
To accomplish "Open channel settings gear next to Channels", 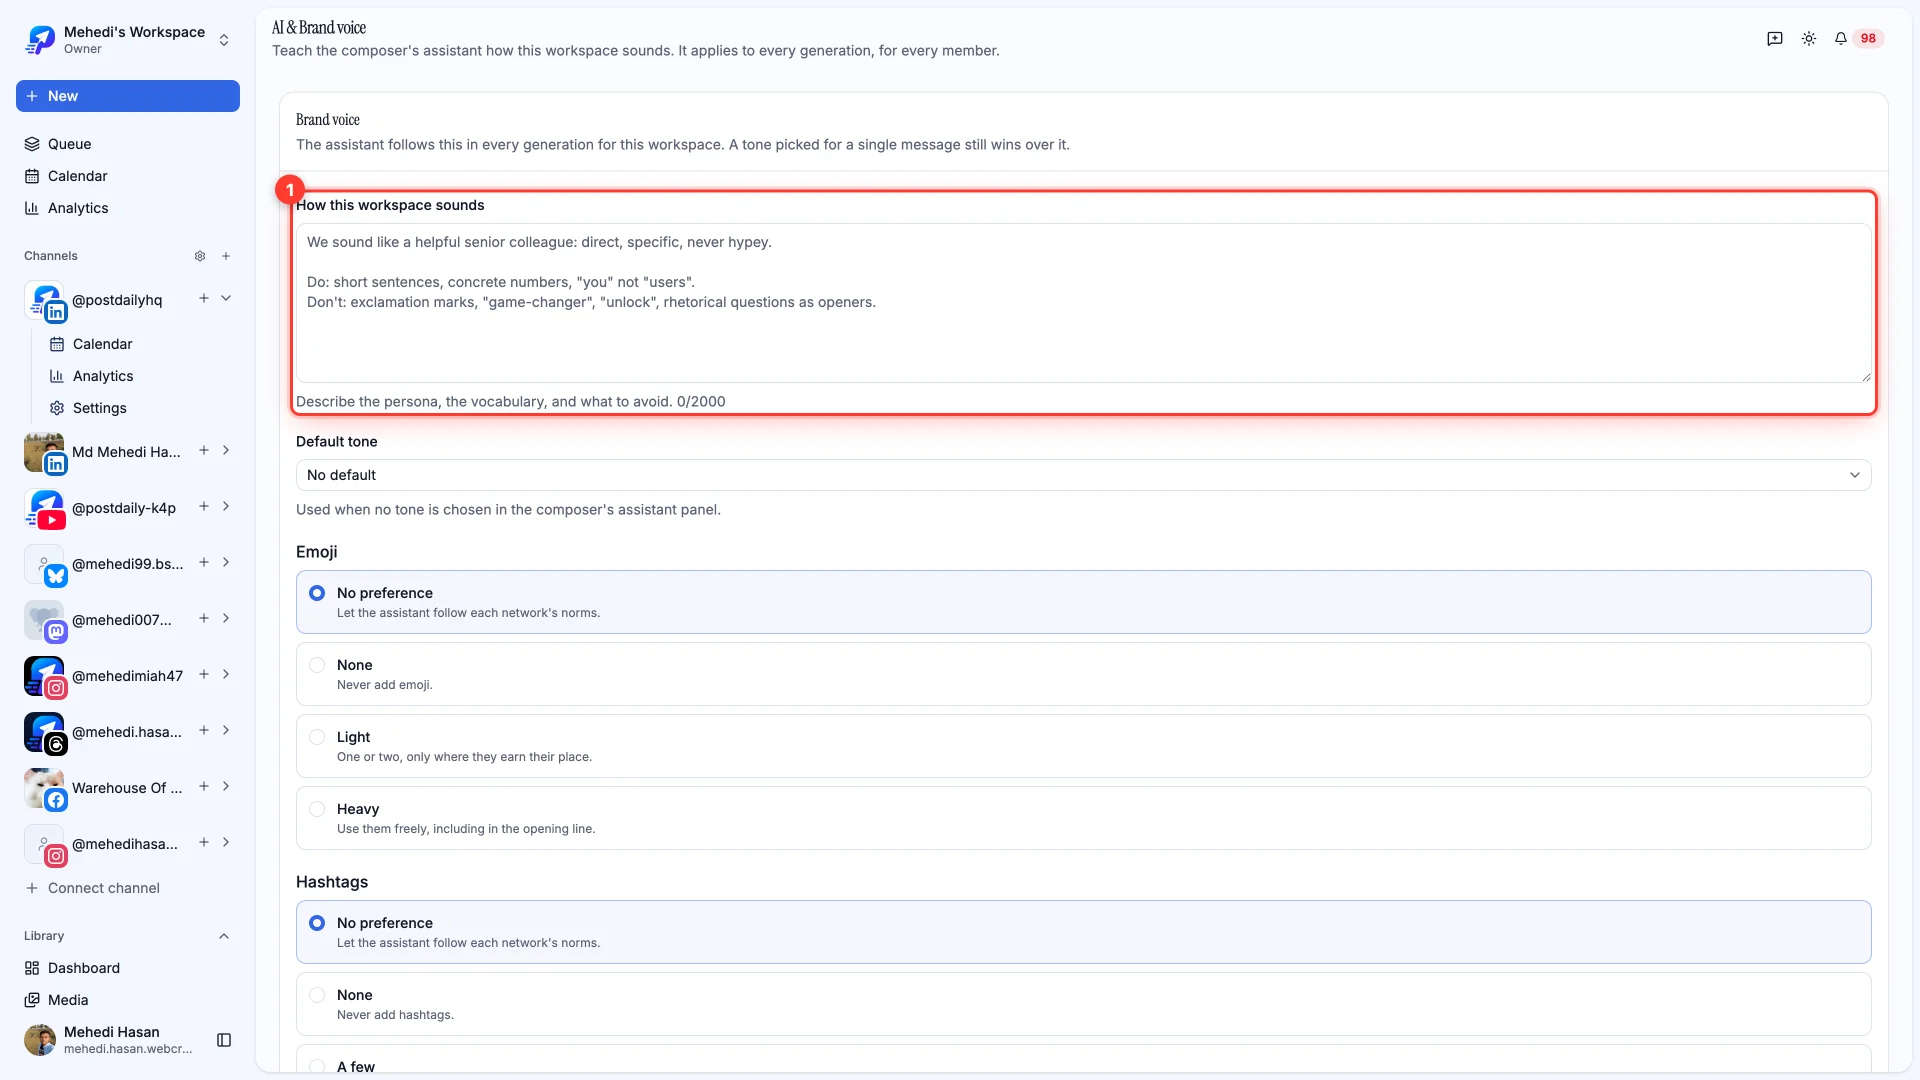I will tap(200, 256).
